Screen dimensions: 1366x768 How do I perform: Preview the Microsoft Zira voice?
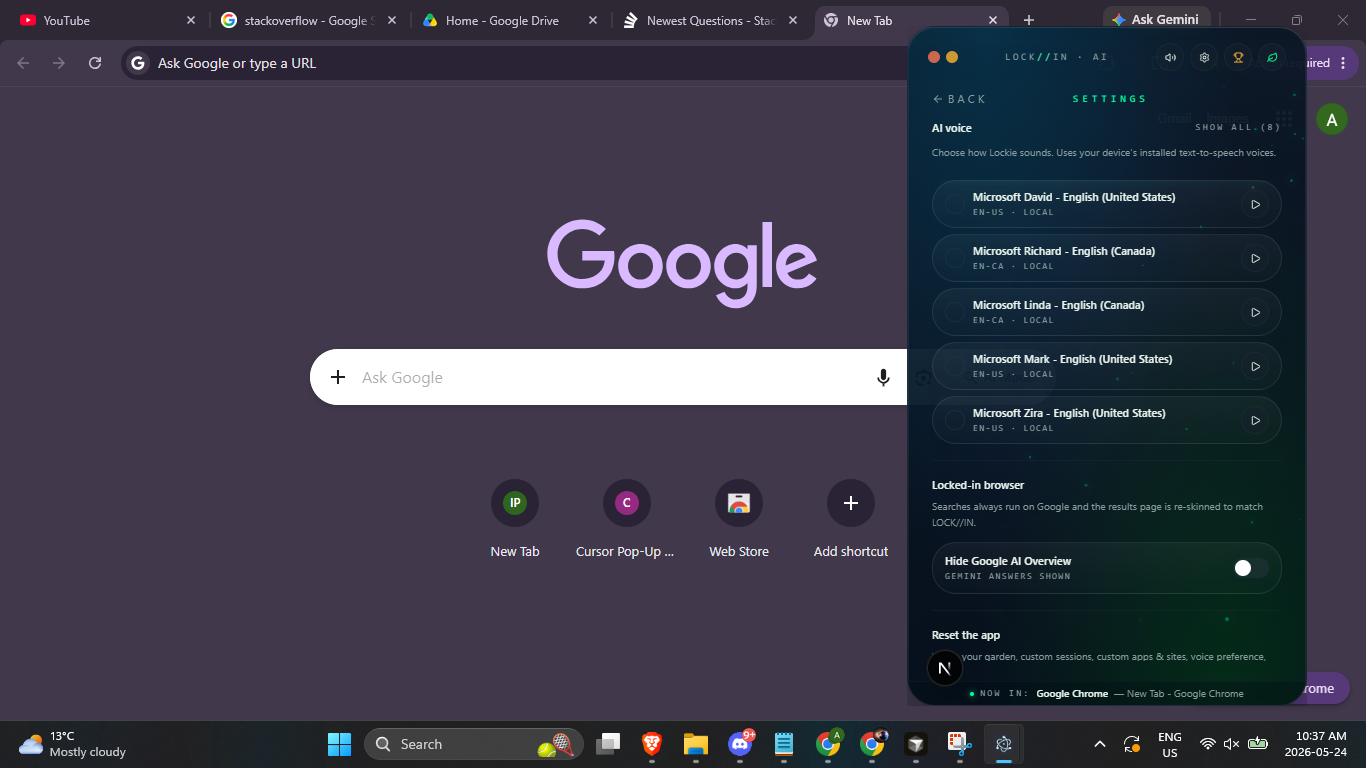(x=1255, y=420)
